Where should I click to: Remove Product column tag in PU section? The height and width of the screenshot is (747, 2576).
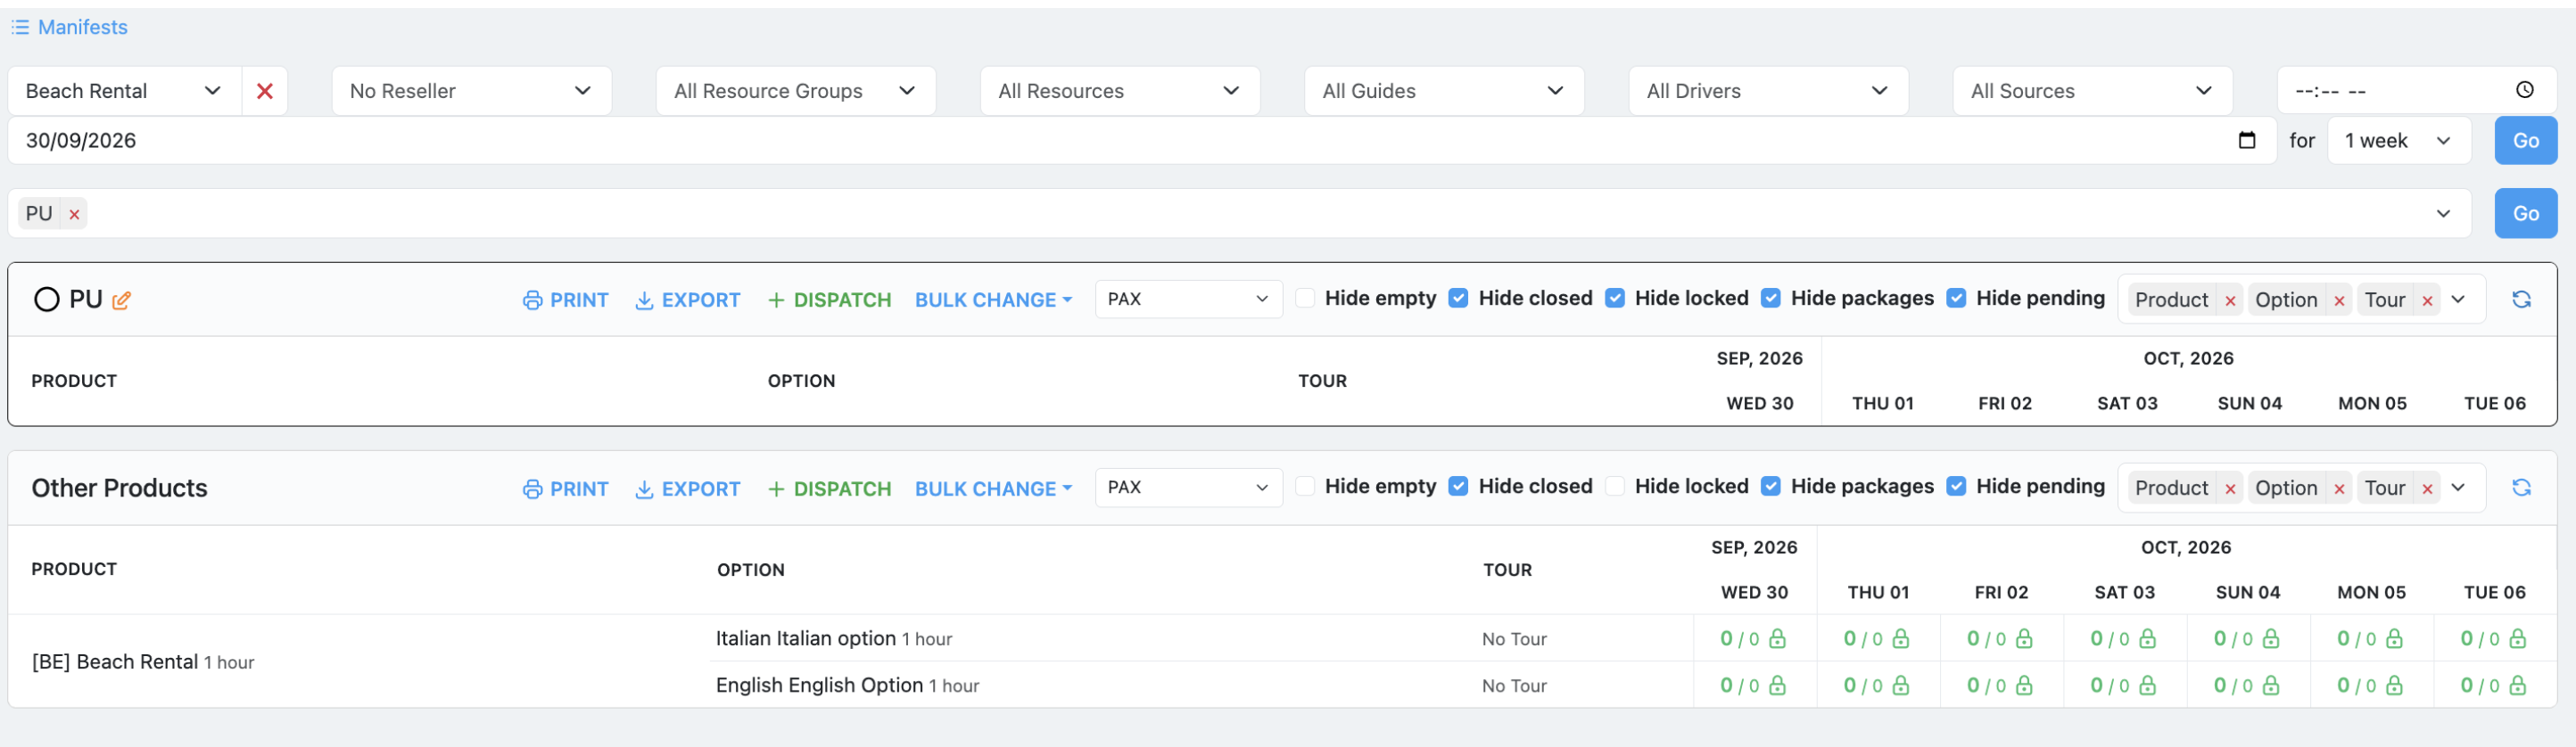(x=2230, y=300)
